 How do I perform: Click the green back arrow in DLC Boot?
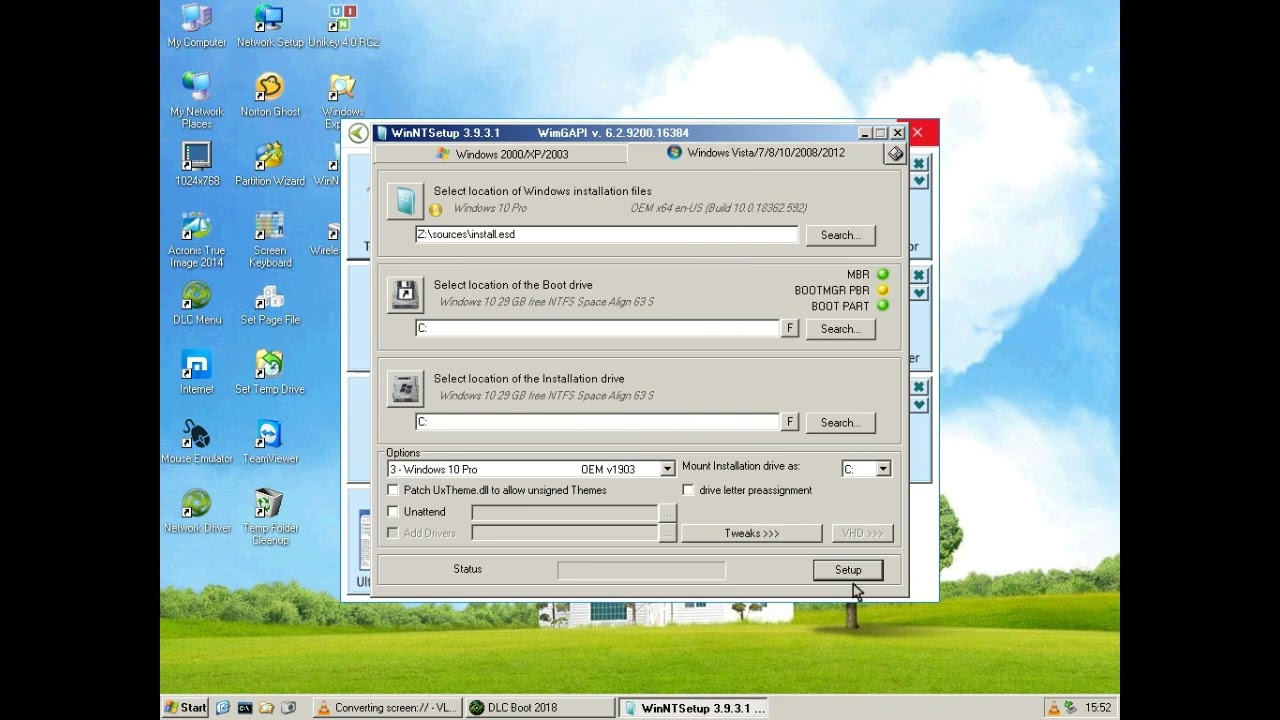[x=358, y=133]
